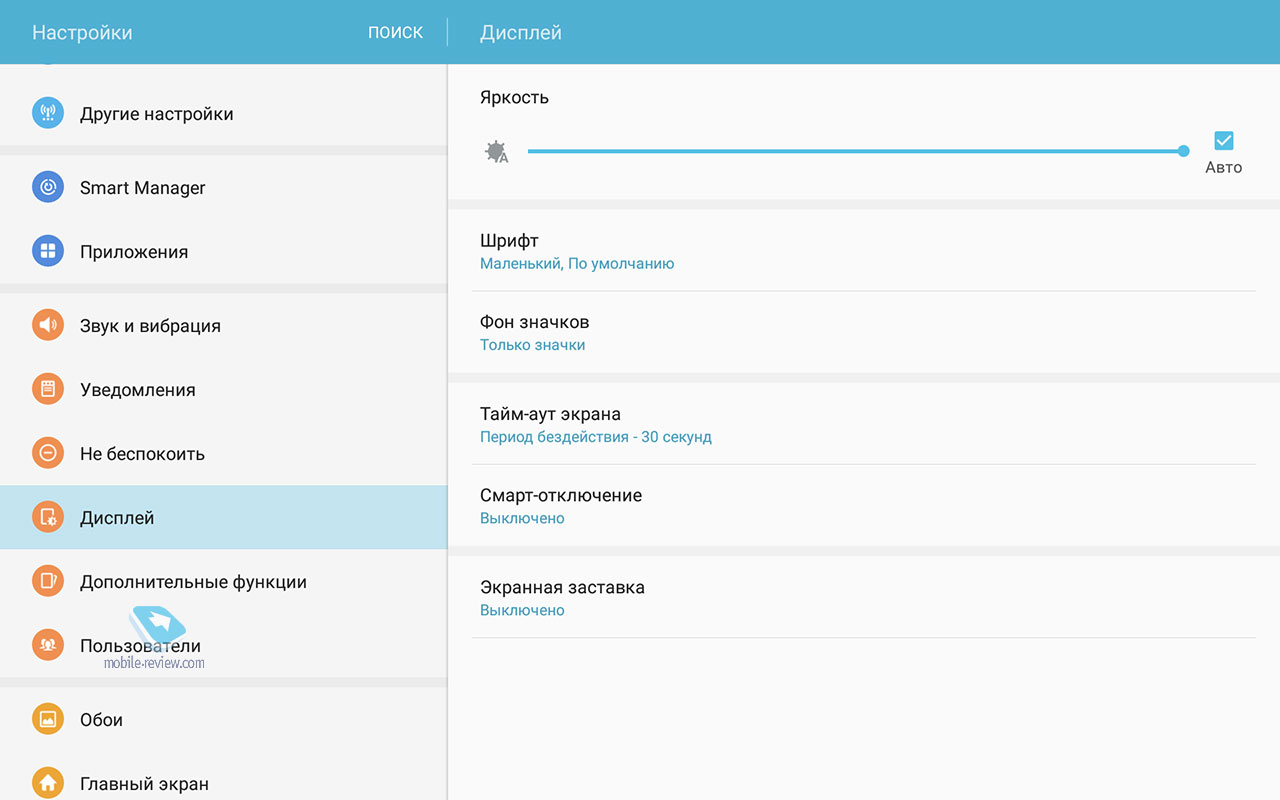Click the brightness slider track

(x=850, y=152)
